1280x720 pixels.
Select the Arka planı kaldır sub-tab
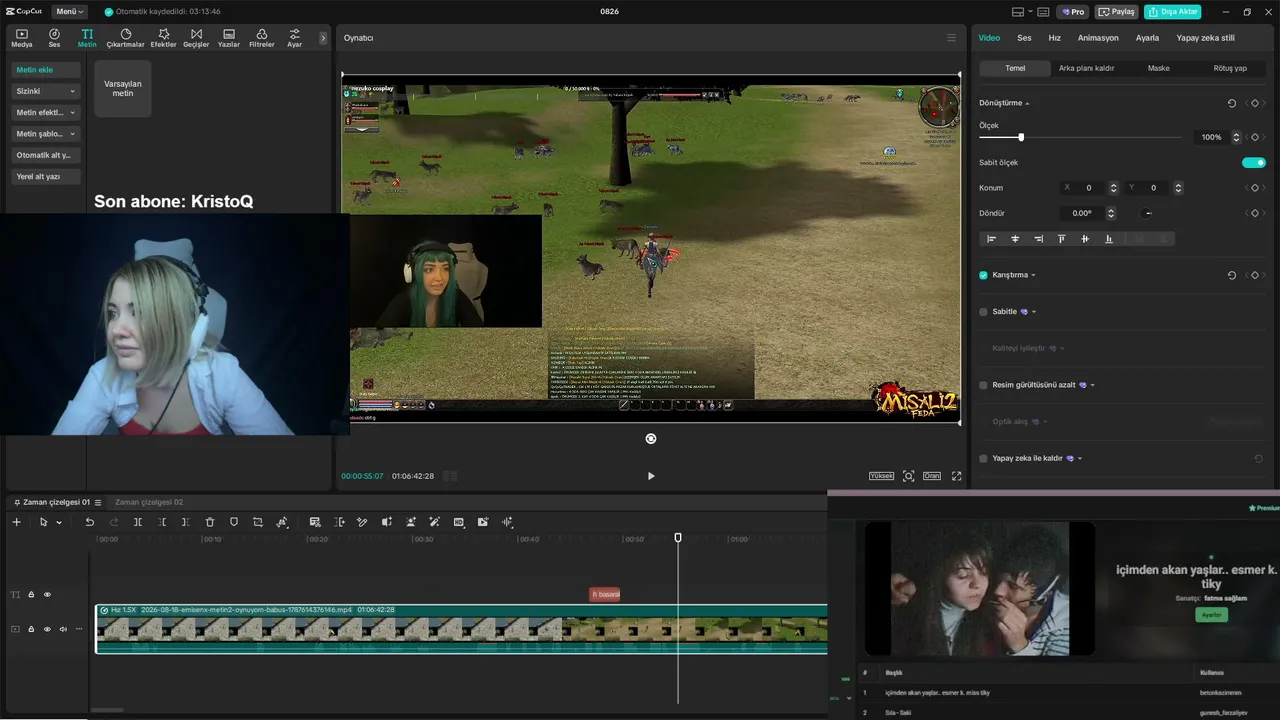(x=1086, y=68)
